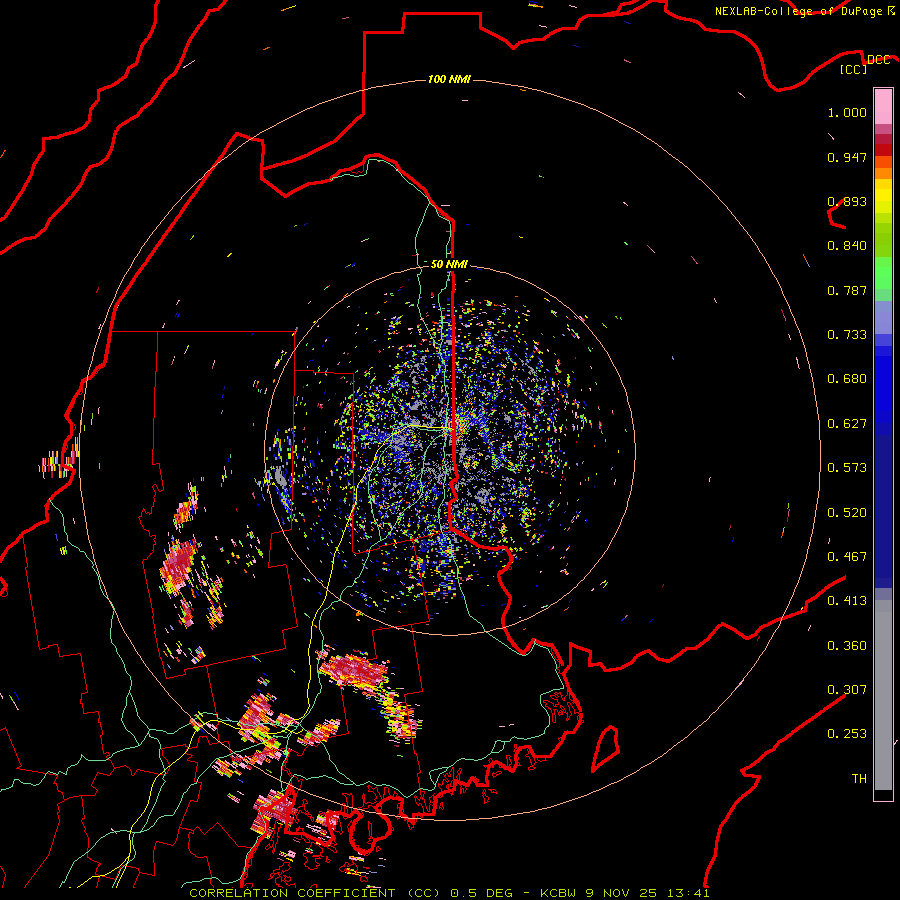Click the 1.000 value on the color scale
900x900 pixels.
pyautogui.click(x=847, y=112)
